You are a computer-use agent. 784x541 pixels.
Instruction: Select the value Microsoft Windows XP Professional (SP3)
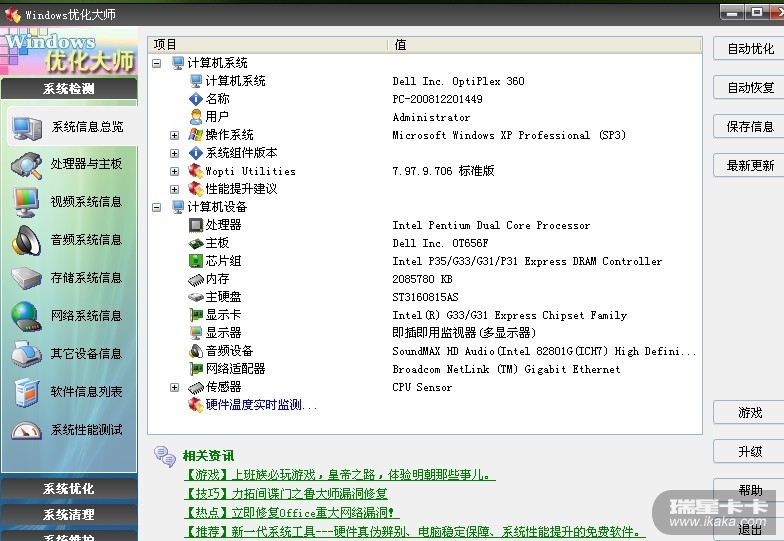[508, 135]
